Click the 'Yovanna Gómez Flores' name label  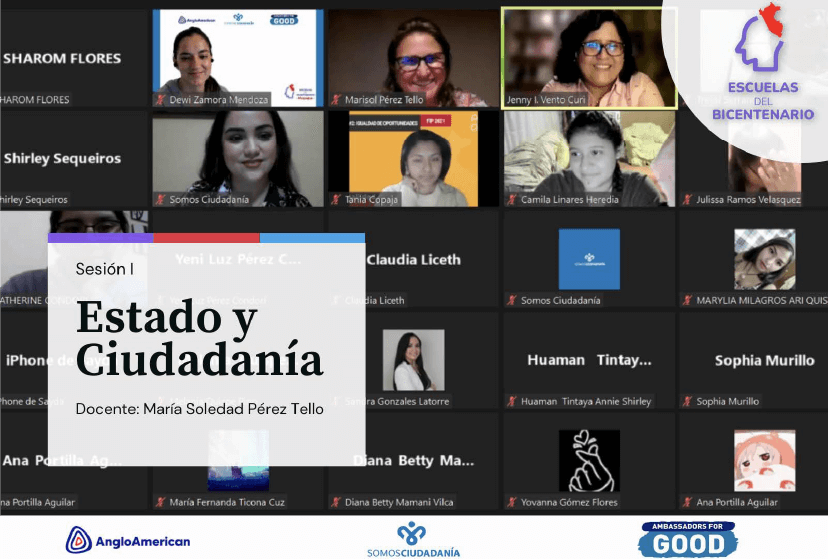569,502
